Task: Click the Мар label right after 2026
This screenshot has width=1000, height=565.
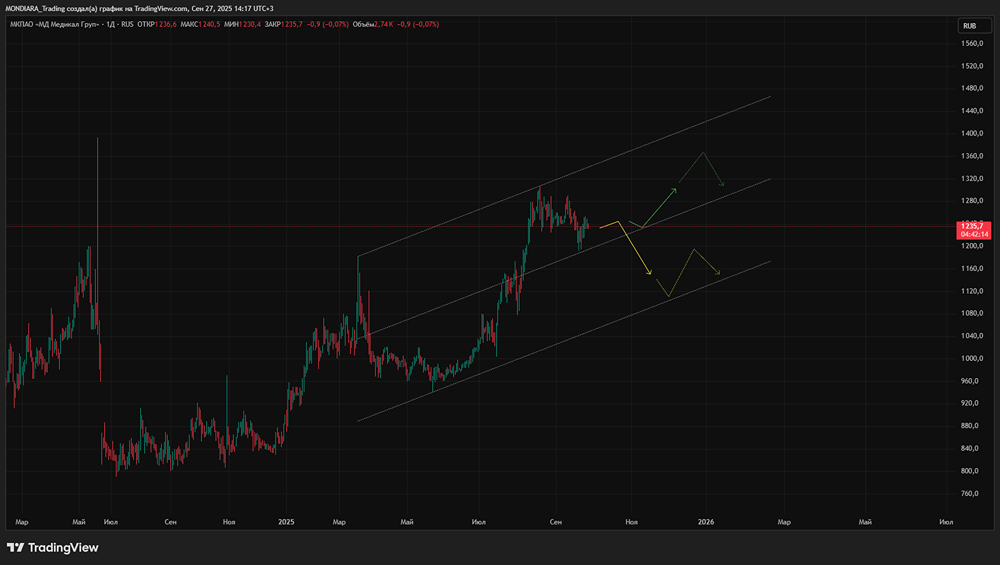Action: click(x=784, y=522)
